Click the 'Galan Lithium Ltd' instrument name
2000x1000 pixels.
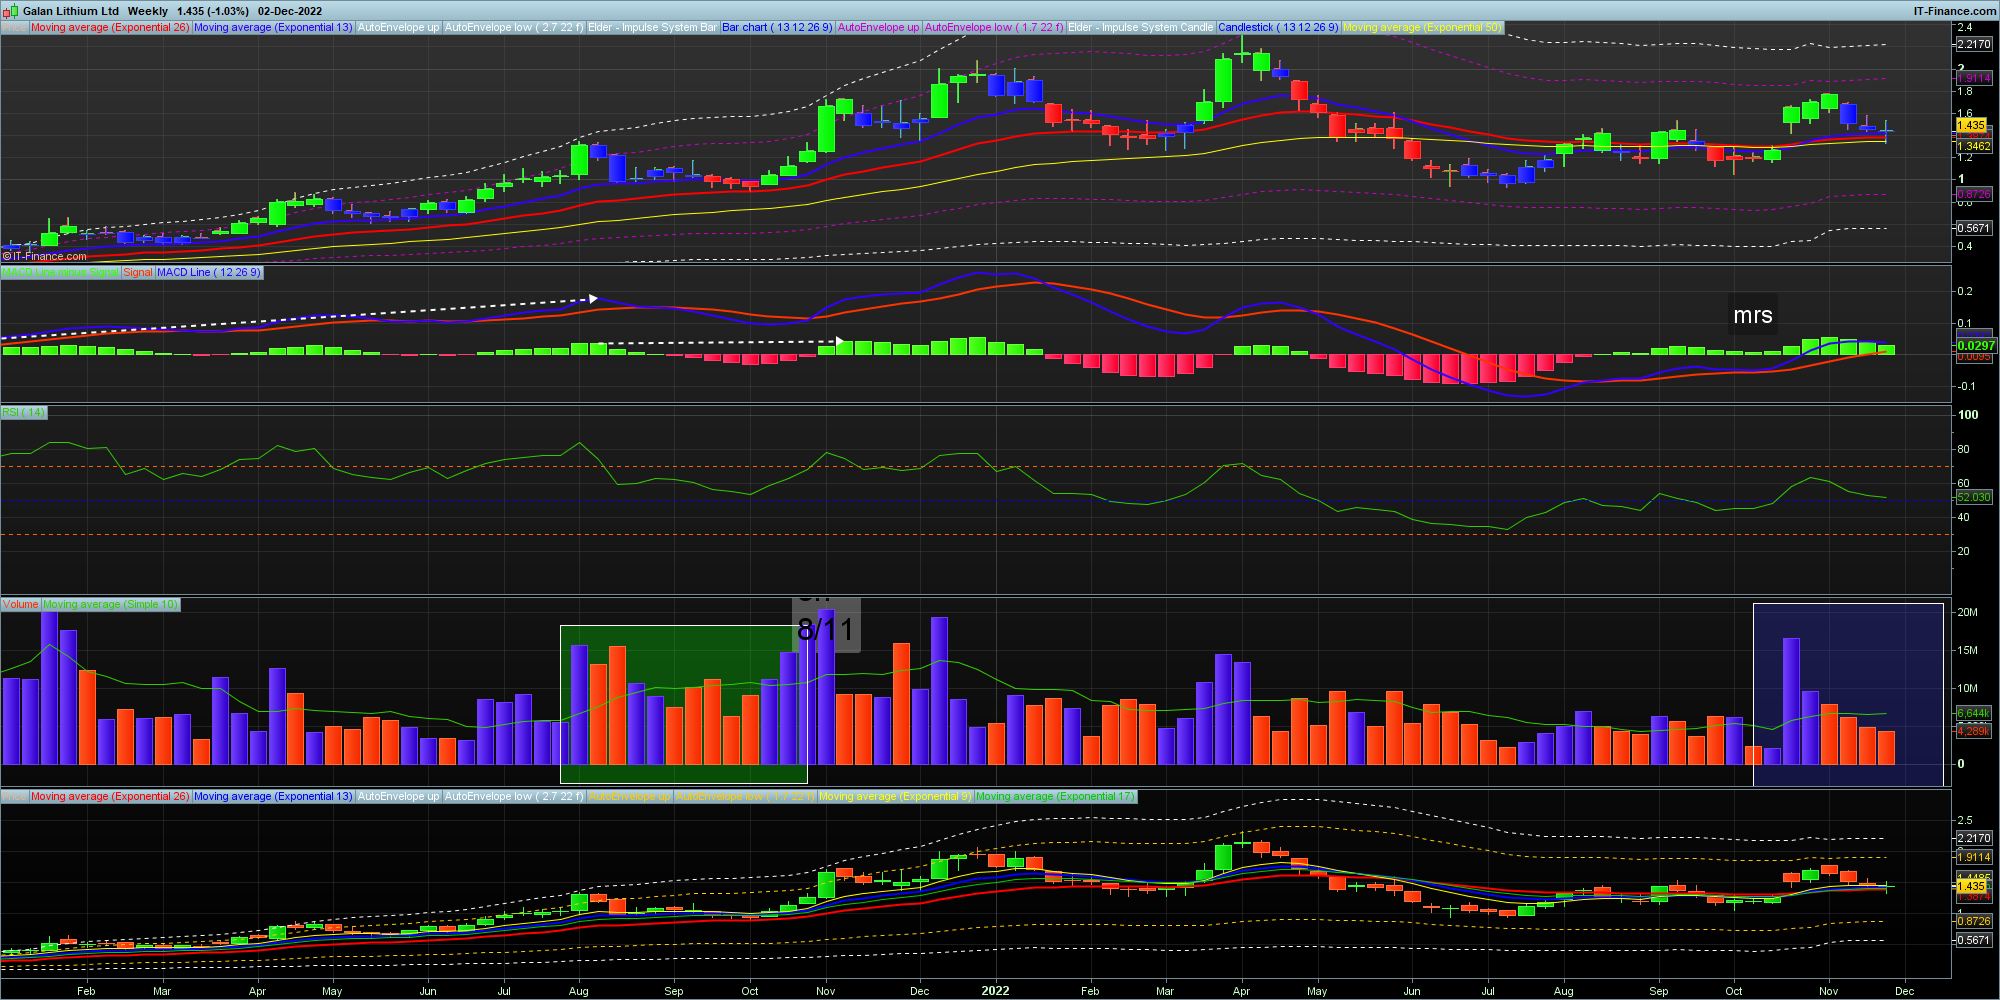(x=71, y=11)
